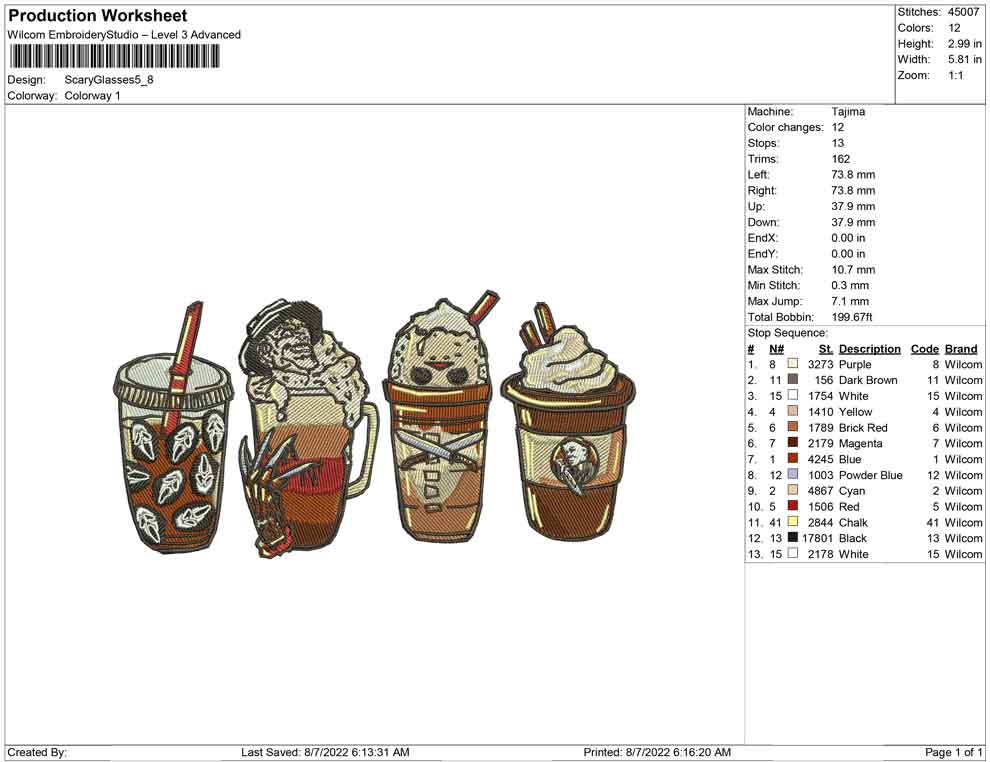The height and width of the screenshot is (762, 990).
Task: Click the Colors value 12 in the header
Action: [x=954, y=28]
